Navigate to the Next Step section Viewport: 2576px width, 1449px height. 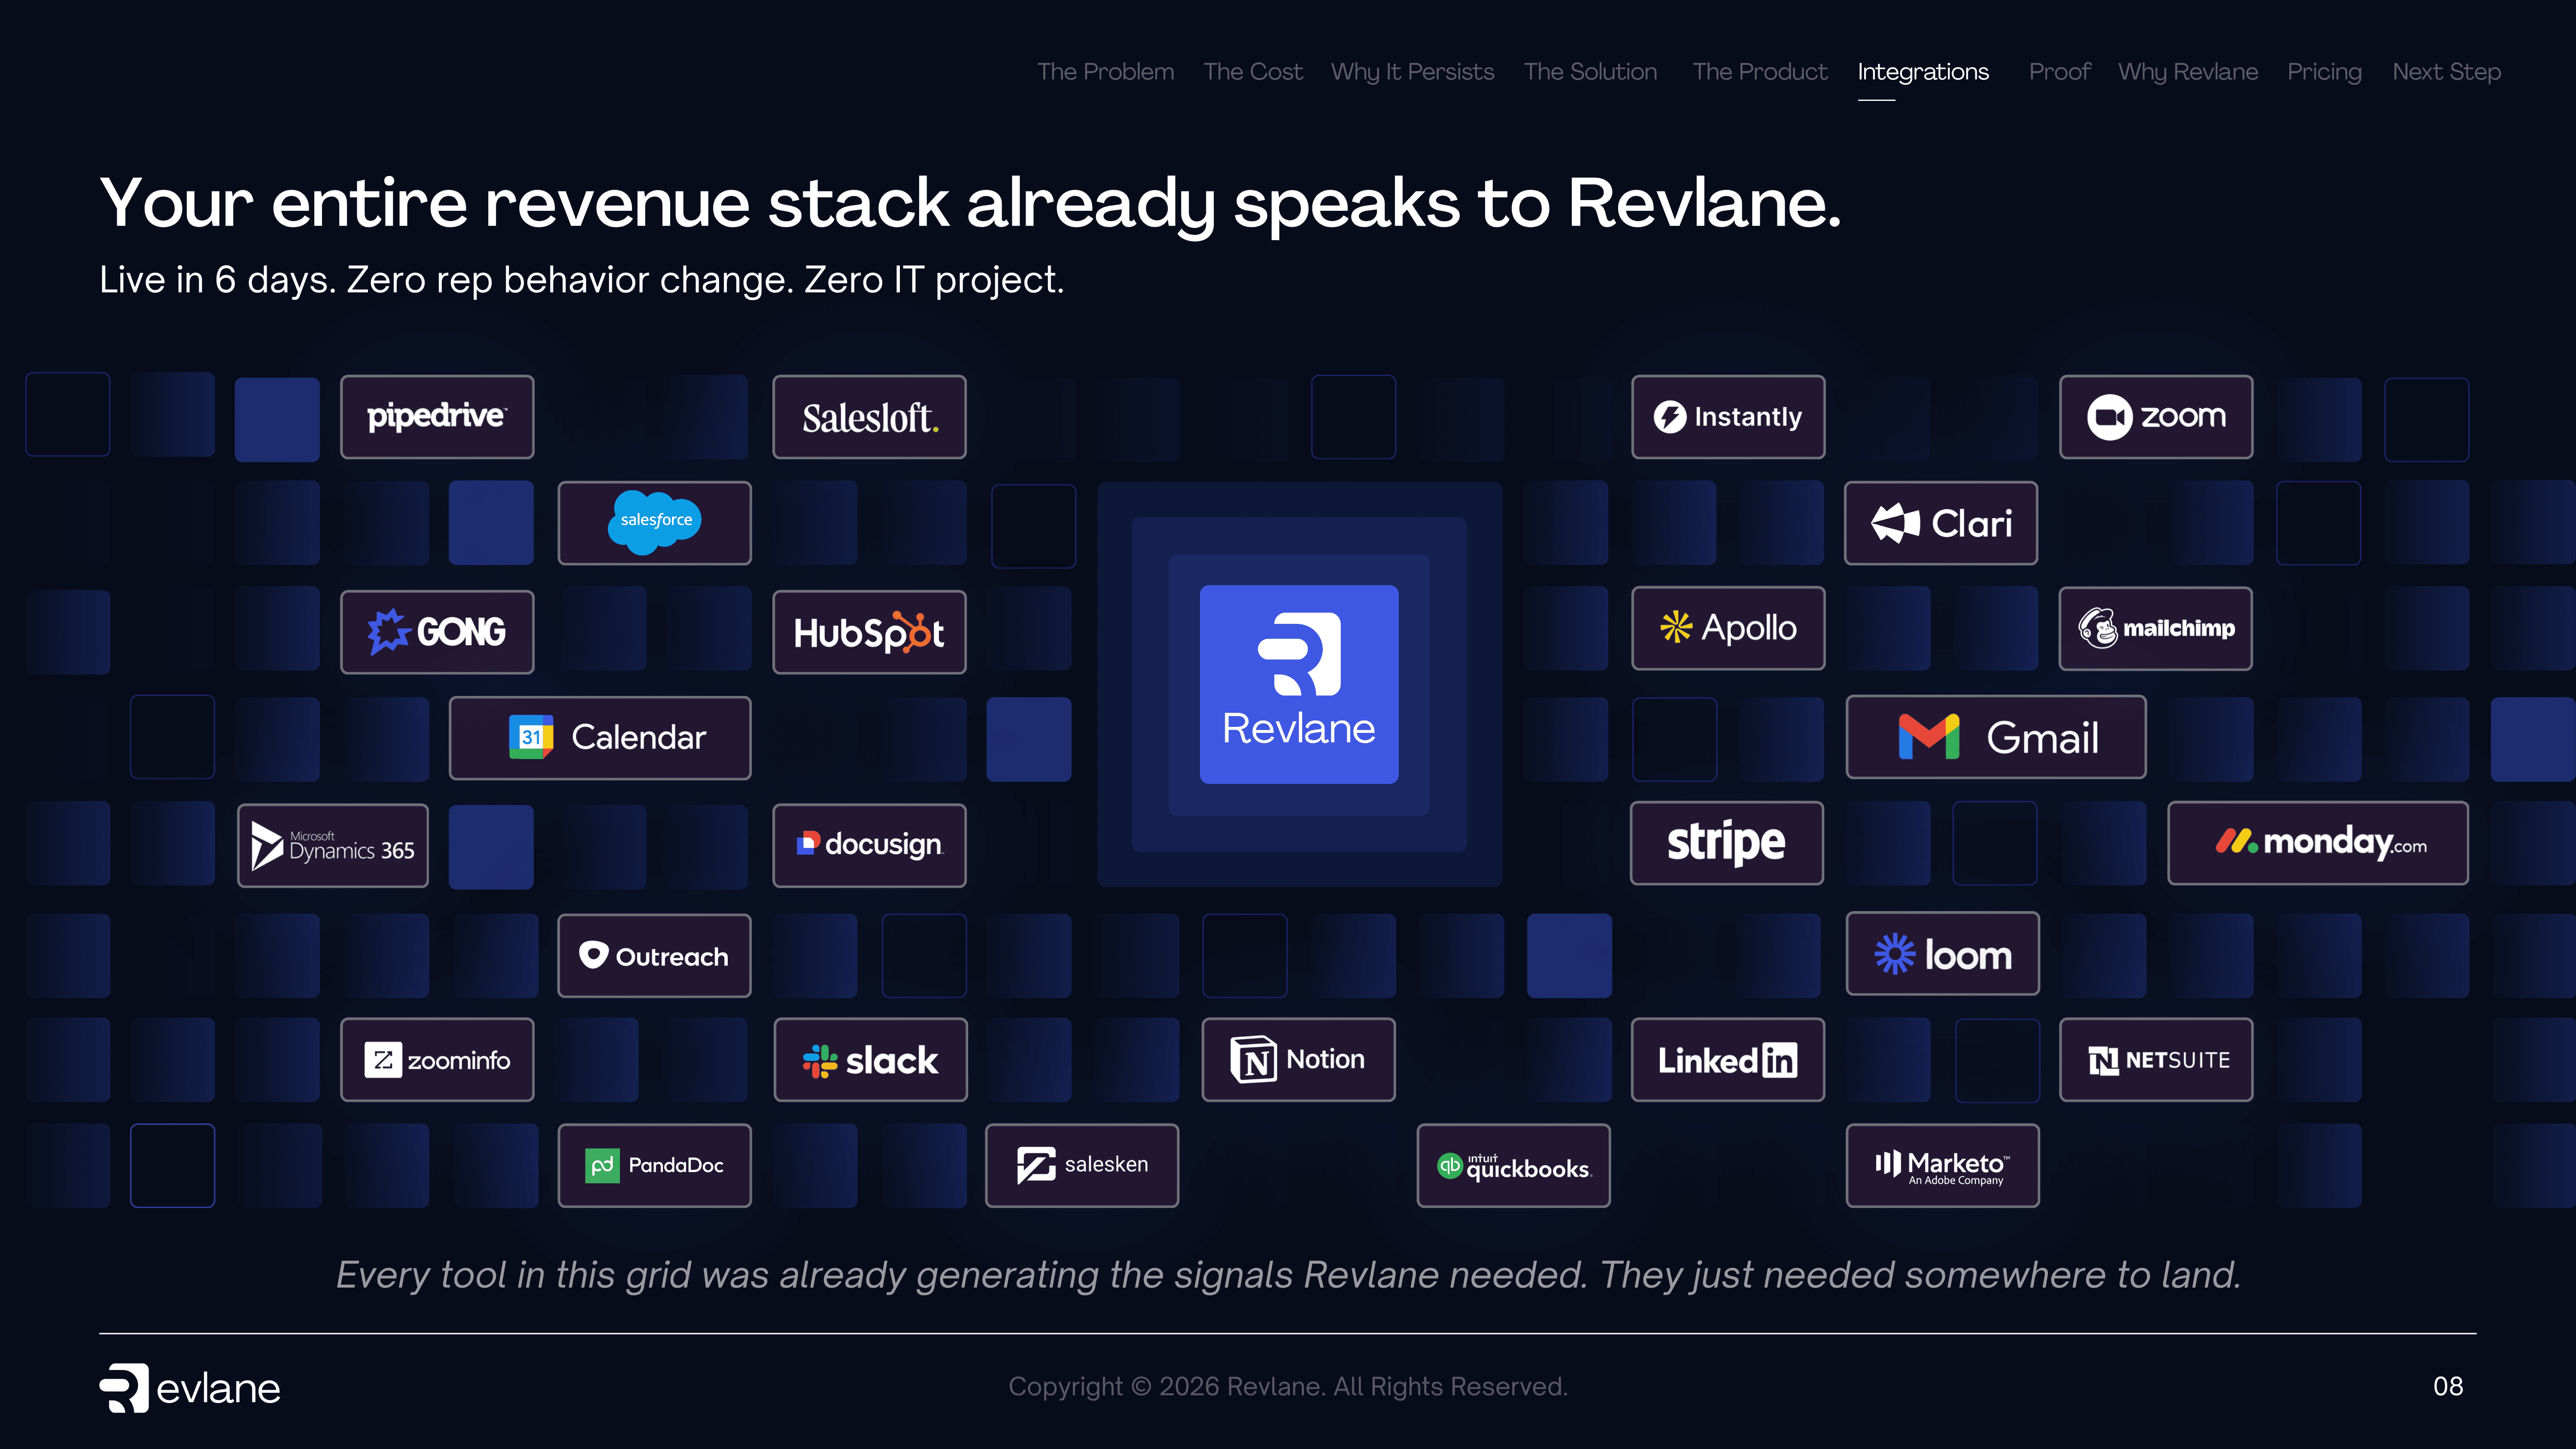[2447, 72]
